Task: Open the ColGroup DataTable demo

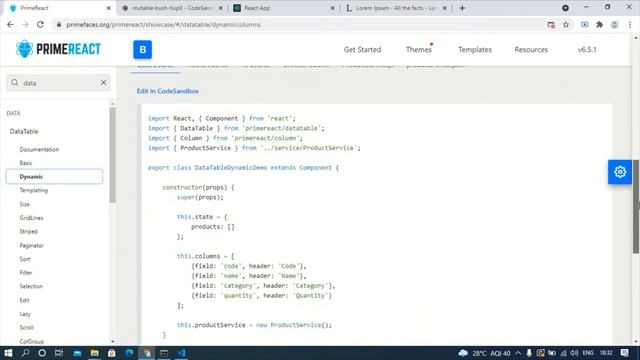Action: [31, 341]
